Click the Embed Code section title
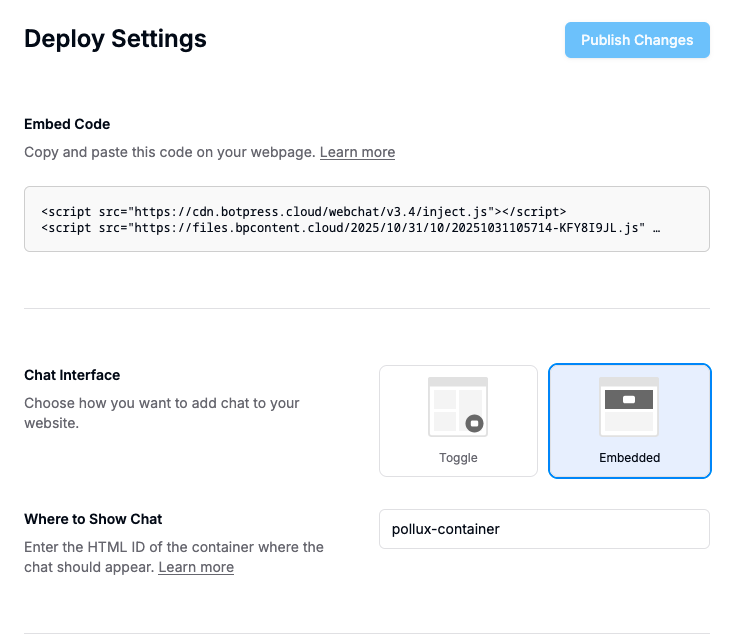The image size is (743, 637). 67,124
